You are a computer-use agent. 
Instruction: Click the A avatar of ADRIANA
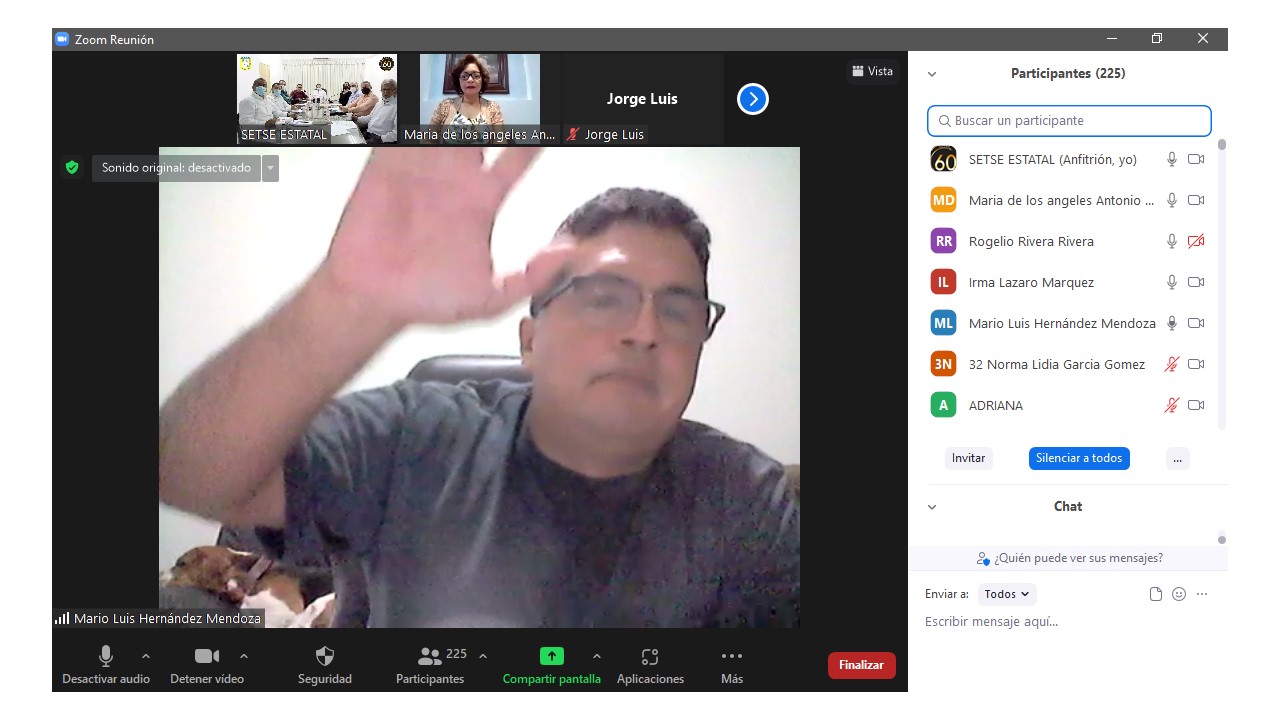coord(943,405)
